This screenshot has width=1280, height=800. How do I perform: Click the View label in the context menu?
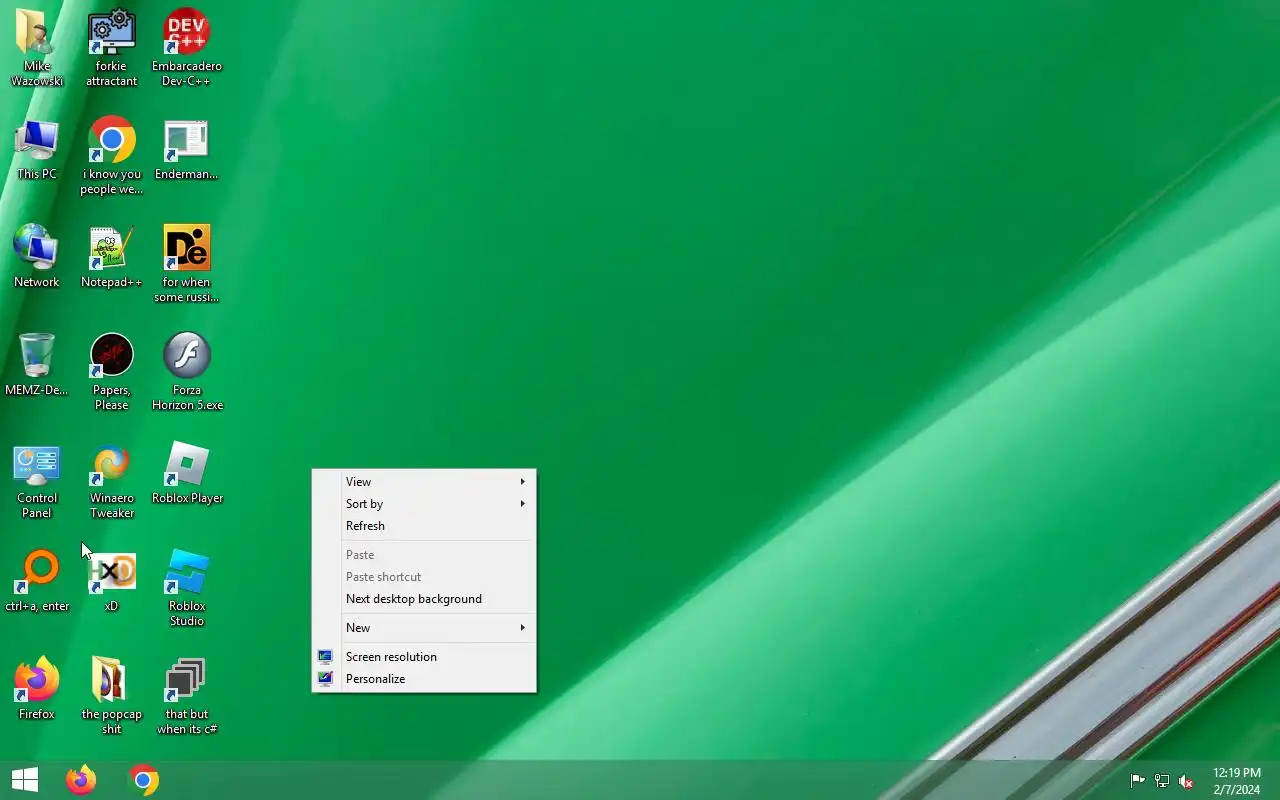358,482
